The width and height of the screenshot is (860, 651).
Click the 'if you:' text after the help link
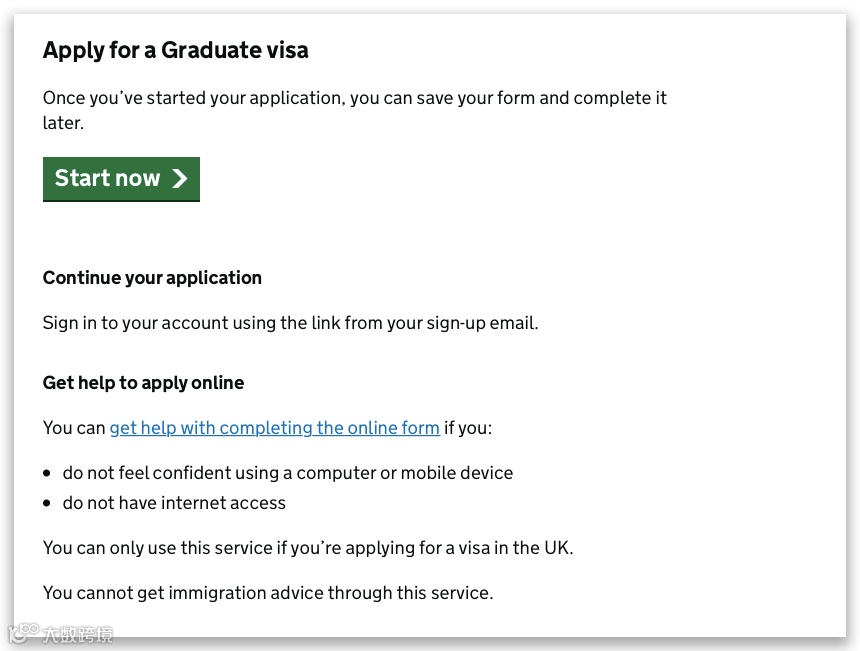pyautogui.click(x=468, y=428)
